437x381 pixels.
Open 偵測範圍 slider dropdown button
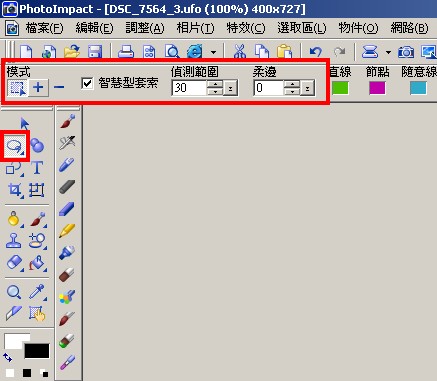231,88
